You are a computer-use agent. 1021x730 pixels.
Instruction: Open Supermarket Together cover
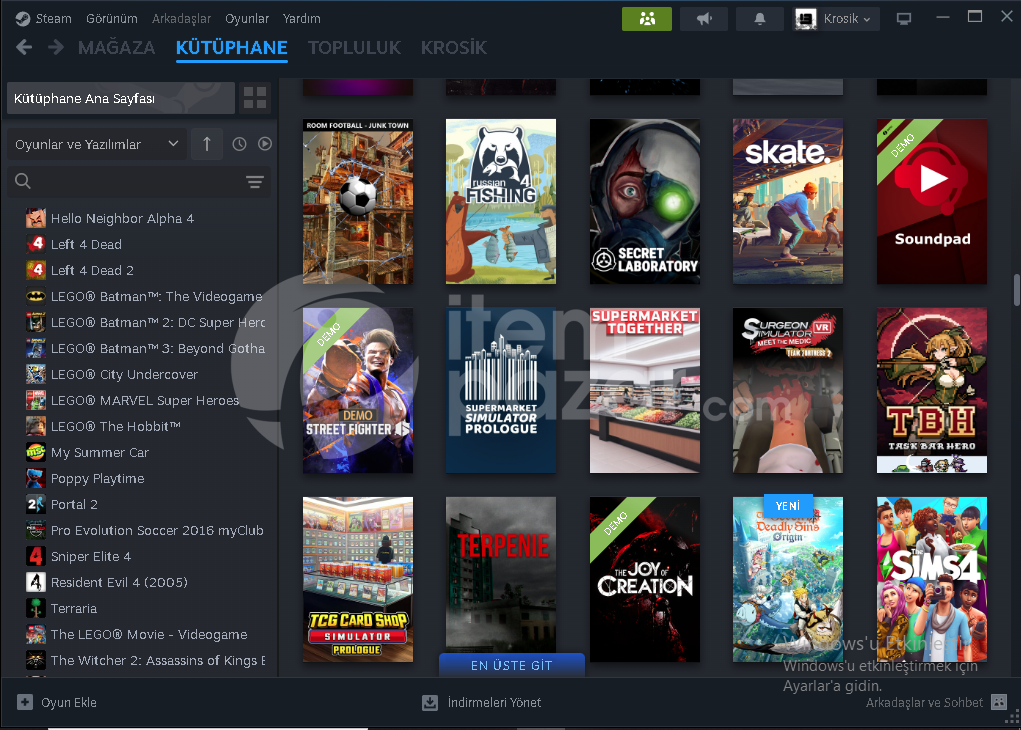645,390
